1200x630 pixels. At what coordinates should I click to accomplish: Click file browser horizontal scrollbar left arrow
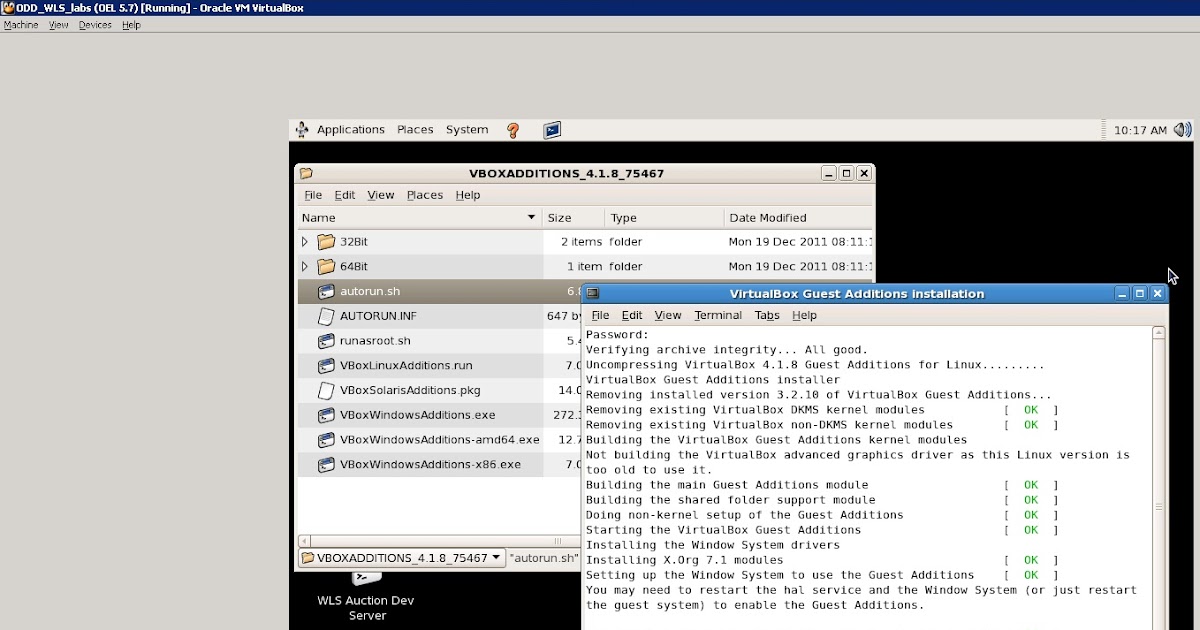point(304,541)
